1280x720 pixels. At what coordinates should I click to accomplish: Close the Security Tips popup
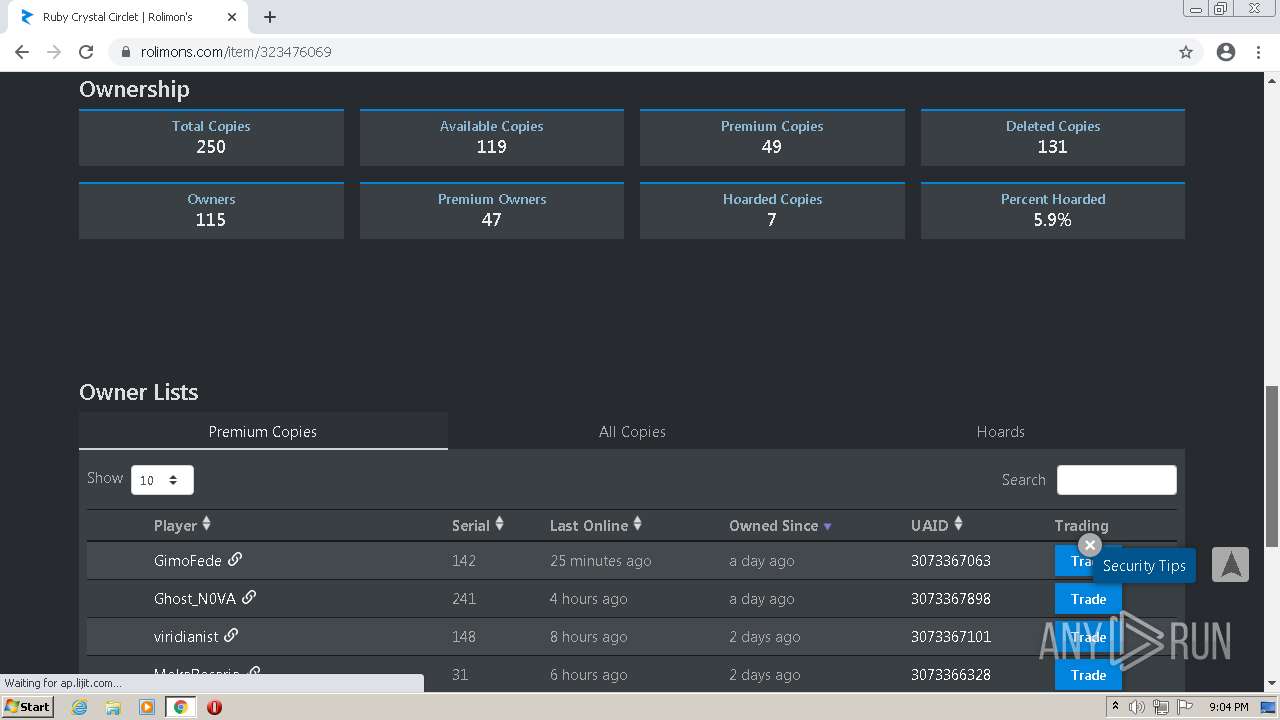[1090, 545]
